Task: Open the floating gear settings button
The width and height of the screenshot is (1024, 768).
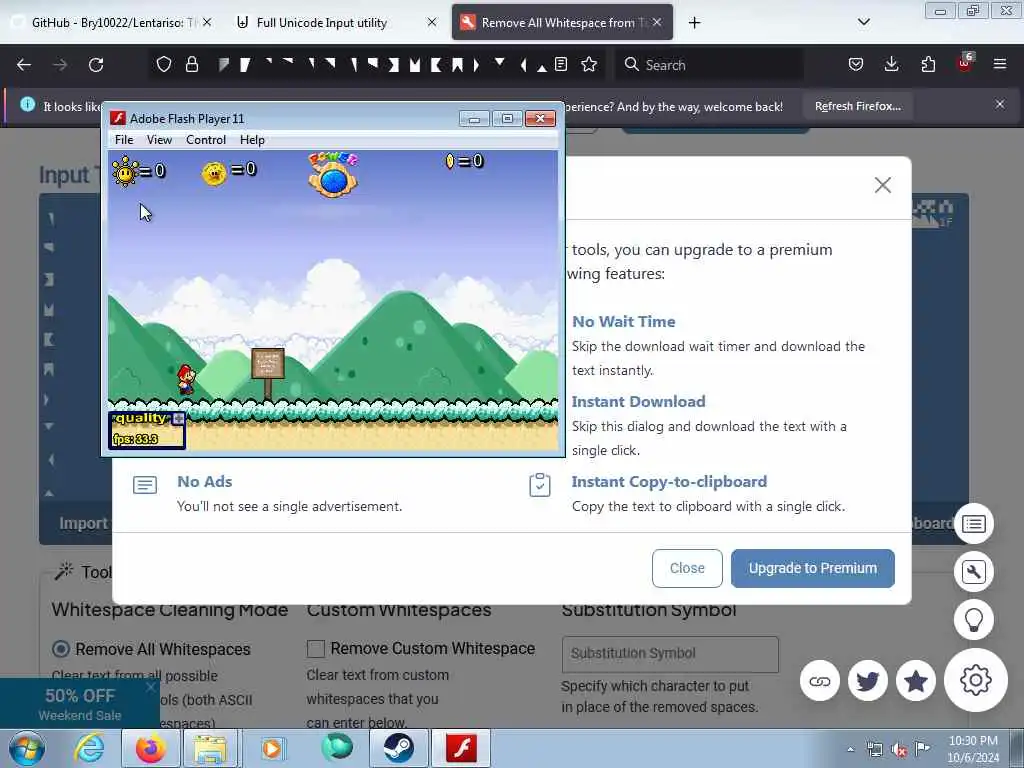Action: pyautogui.click(x=976, y=680)
